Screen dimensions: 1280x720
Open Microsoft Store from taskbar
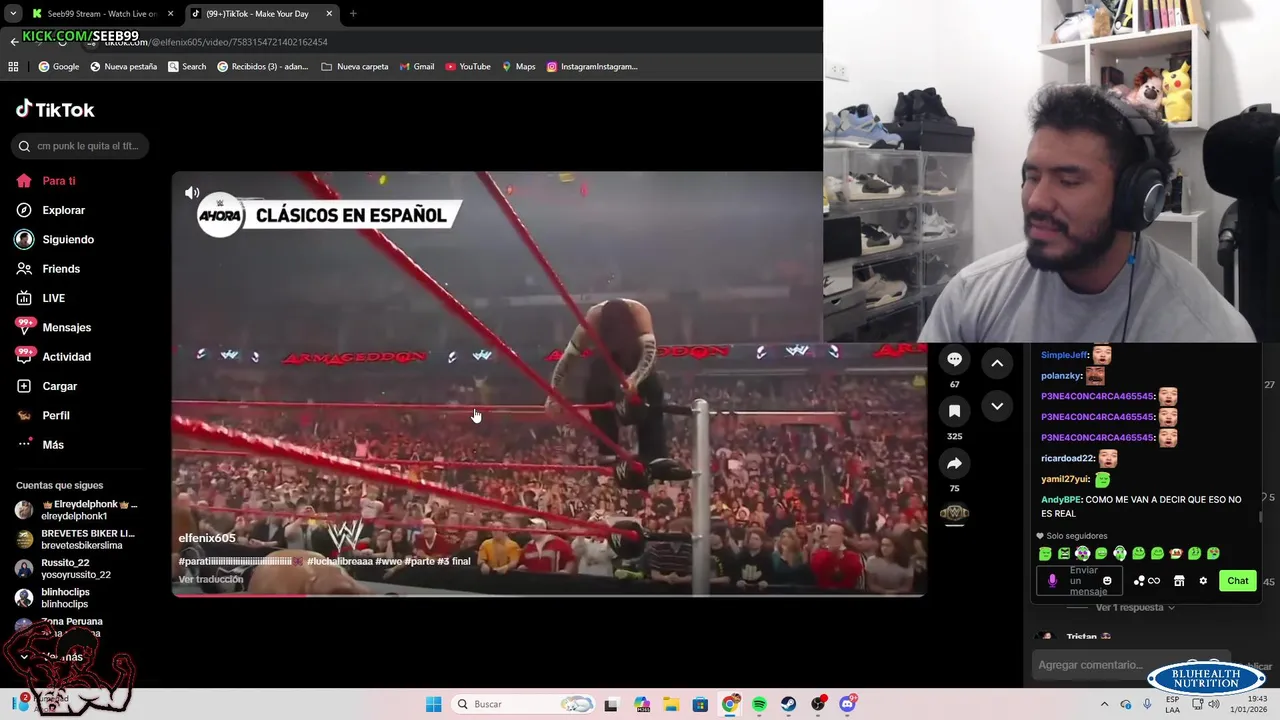[x=700, y=704]
